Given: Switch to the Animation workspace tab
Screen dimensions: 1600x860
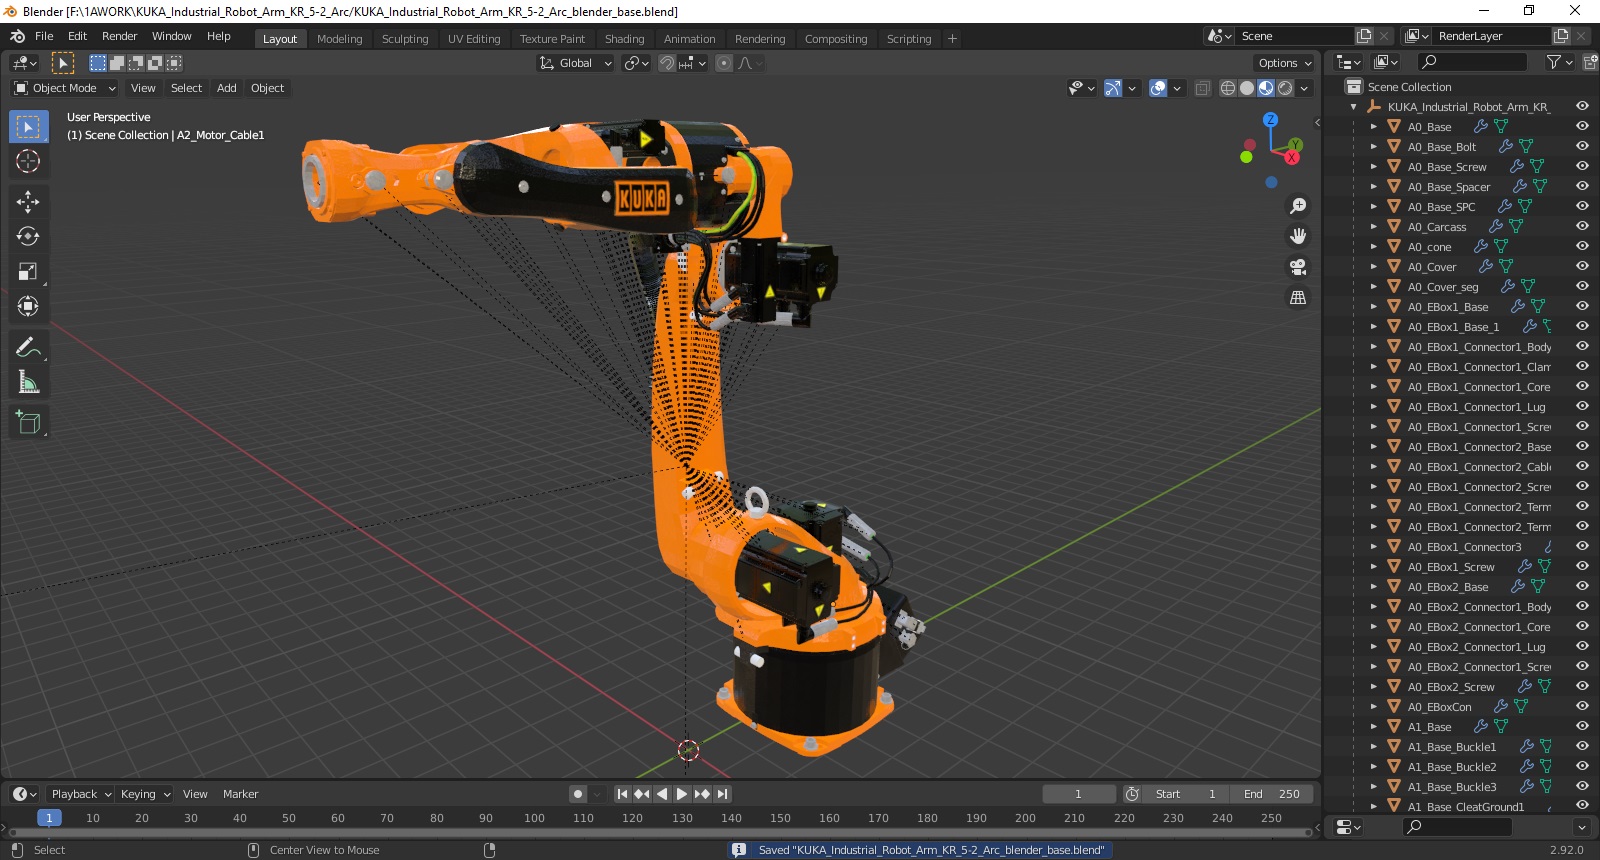Looking at the screenshot, I should pyautogui.click(x=689, y=39).
